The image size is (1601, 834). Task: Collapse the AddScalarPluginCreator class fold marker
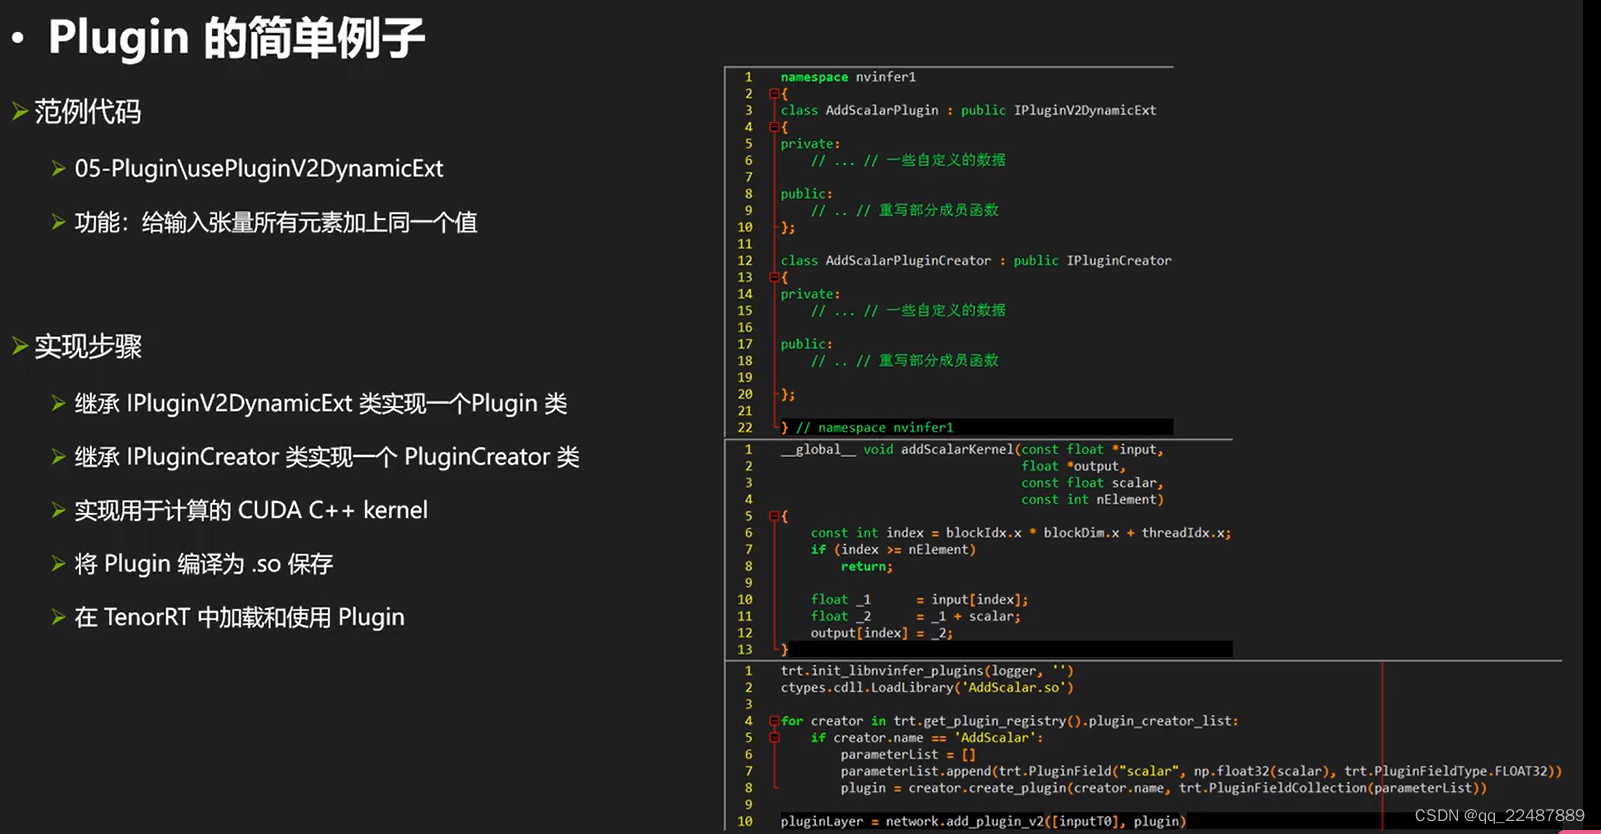(x=774, y=277)
